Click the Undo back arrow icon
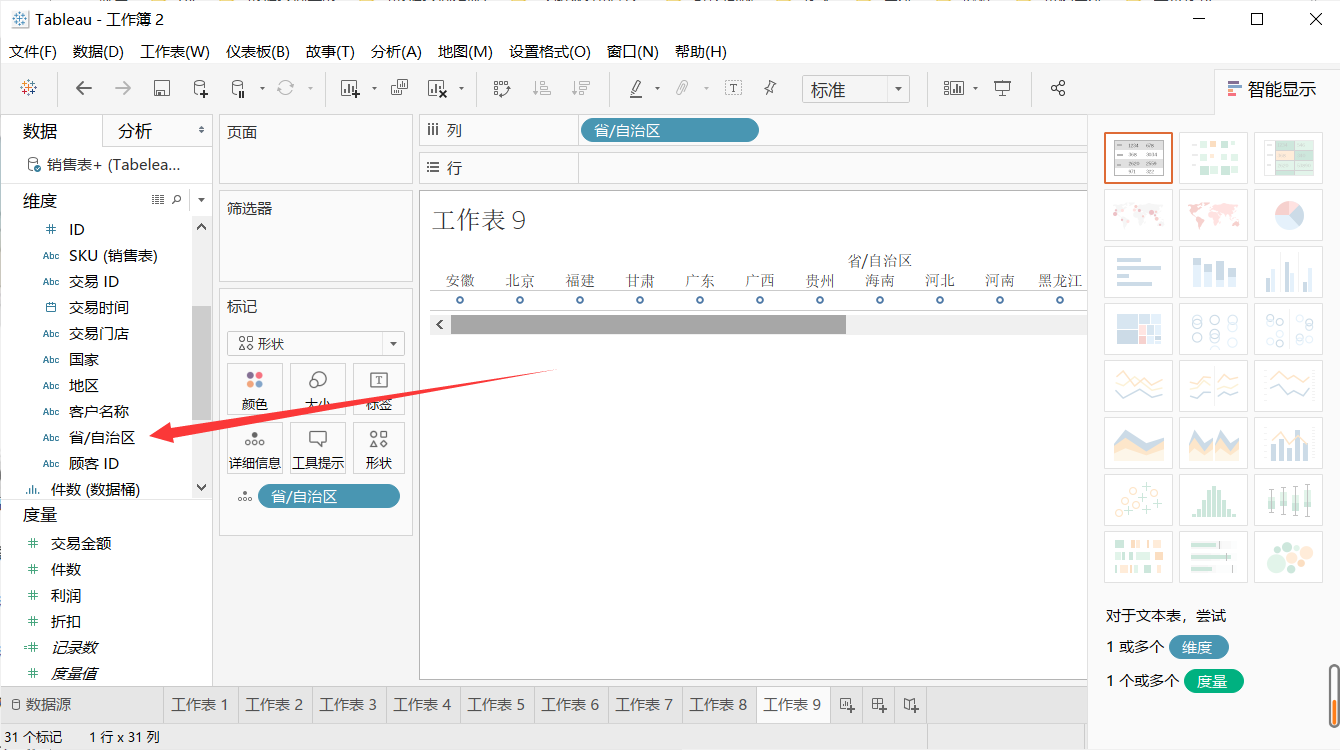The width and height of the screenshot is (1340, 750). [x=84, y=89]
